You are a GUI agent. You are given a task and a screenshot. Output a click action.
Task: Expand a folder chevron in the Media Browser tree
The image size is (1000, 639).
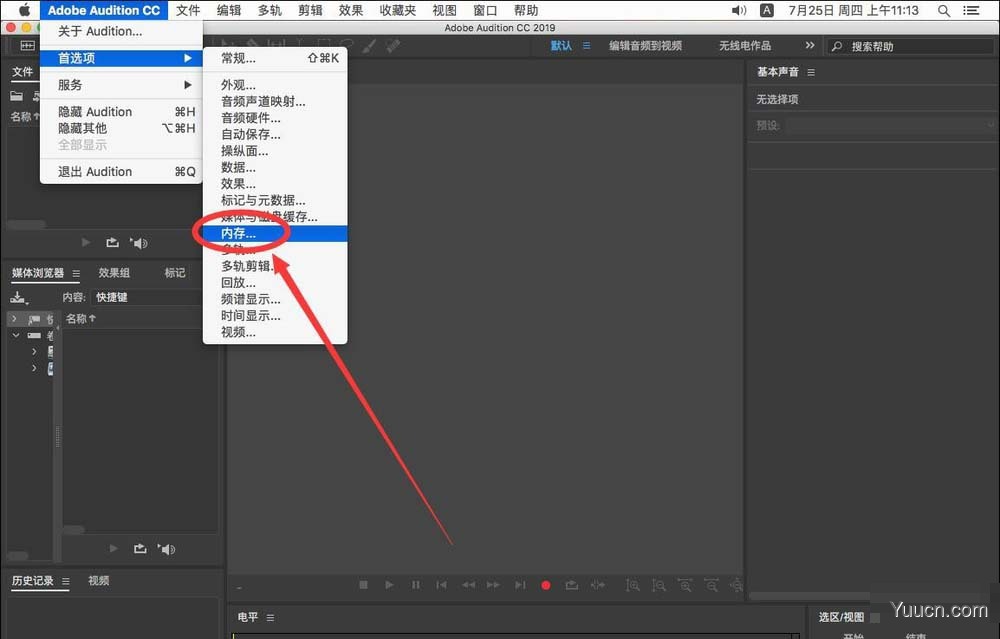click(14, 319)
